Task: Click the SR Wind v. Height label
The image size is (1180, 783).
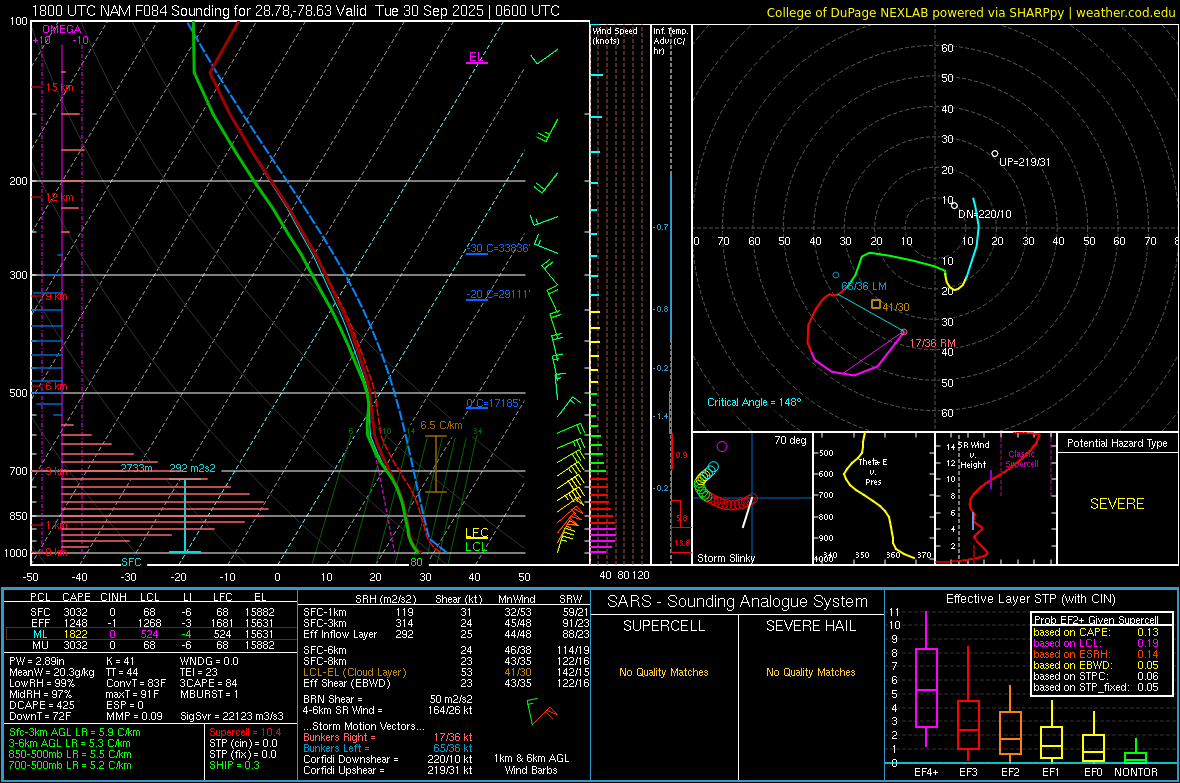Action: [x=974, y=455]
